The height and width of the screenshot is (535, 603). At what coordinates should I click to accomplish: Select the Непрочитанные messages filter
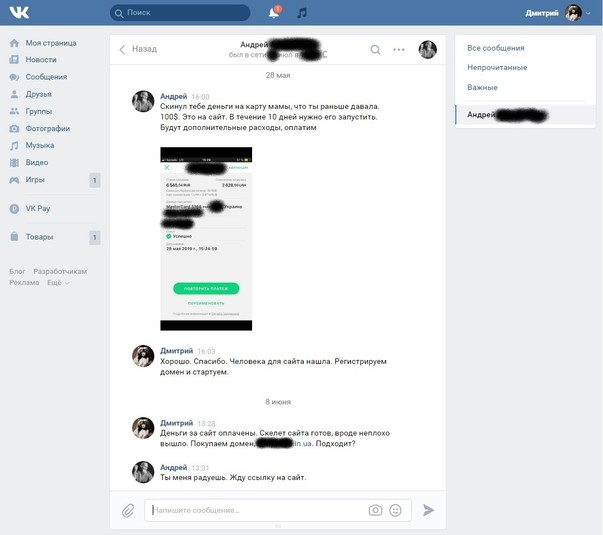coord(497,67)
